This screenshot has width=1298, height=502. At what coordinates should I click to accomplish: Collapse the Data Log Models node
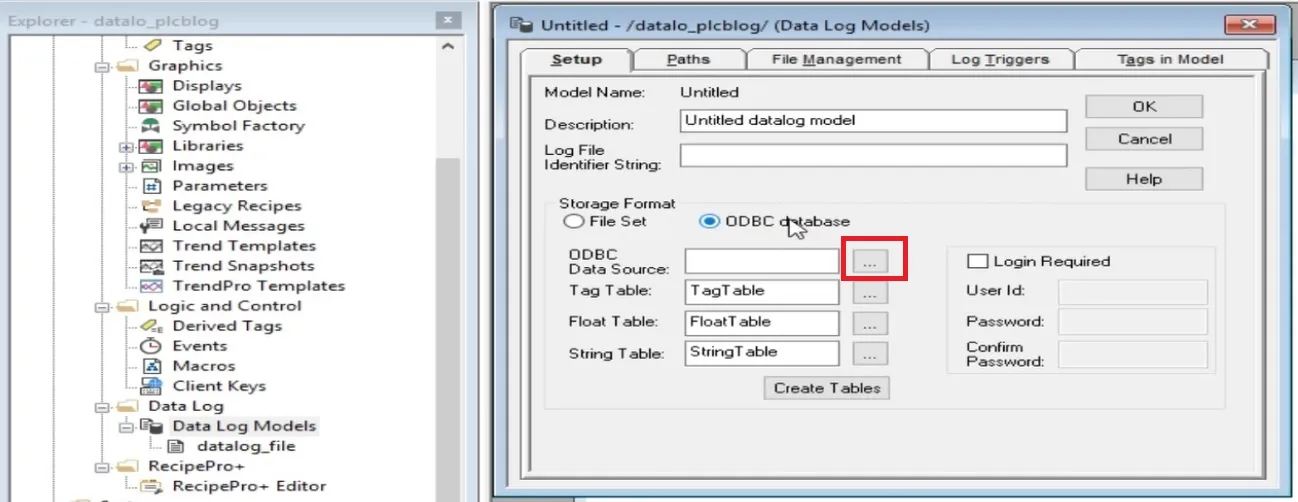[x=126, y=426]
